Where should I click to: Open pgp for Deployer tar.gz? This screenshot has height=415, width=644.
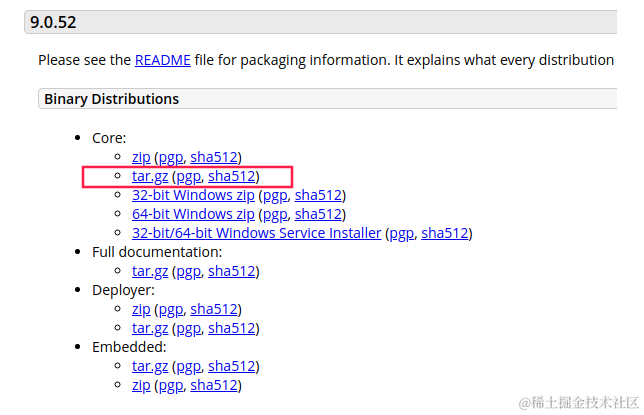189,329
